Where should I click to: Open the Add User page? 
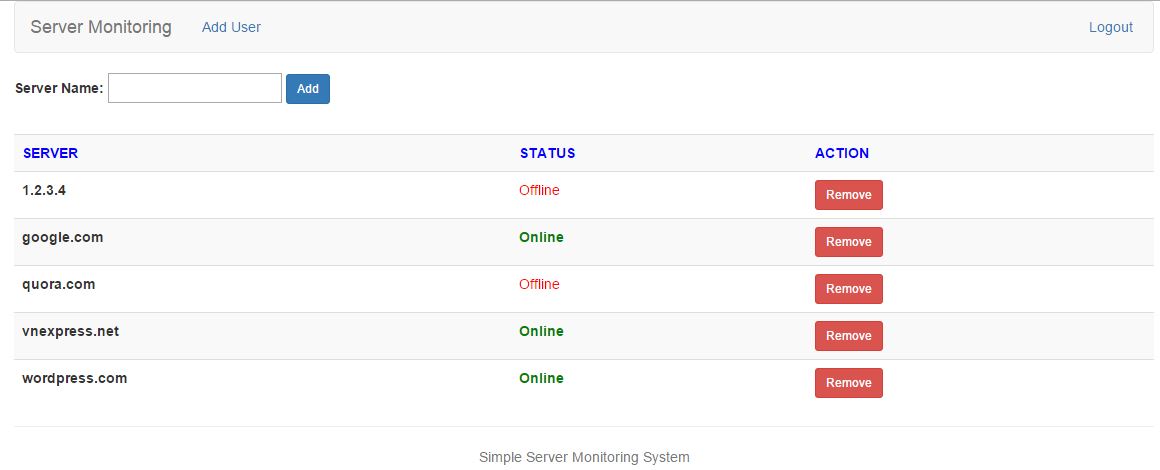click(232, 27)
